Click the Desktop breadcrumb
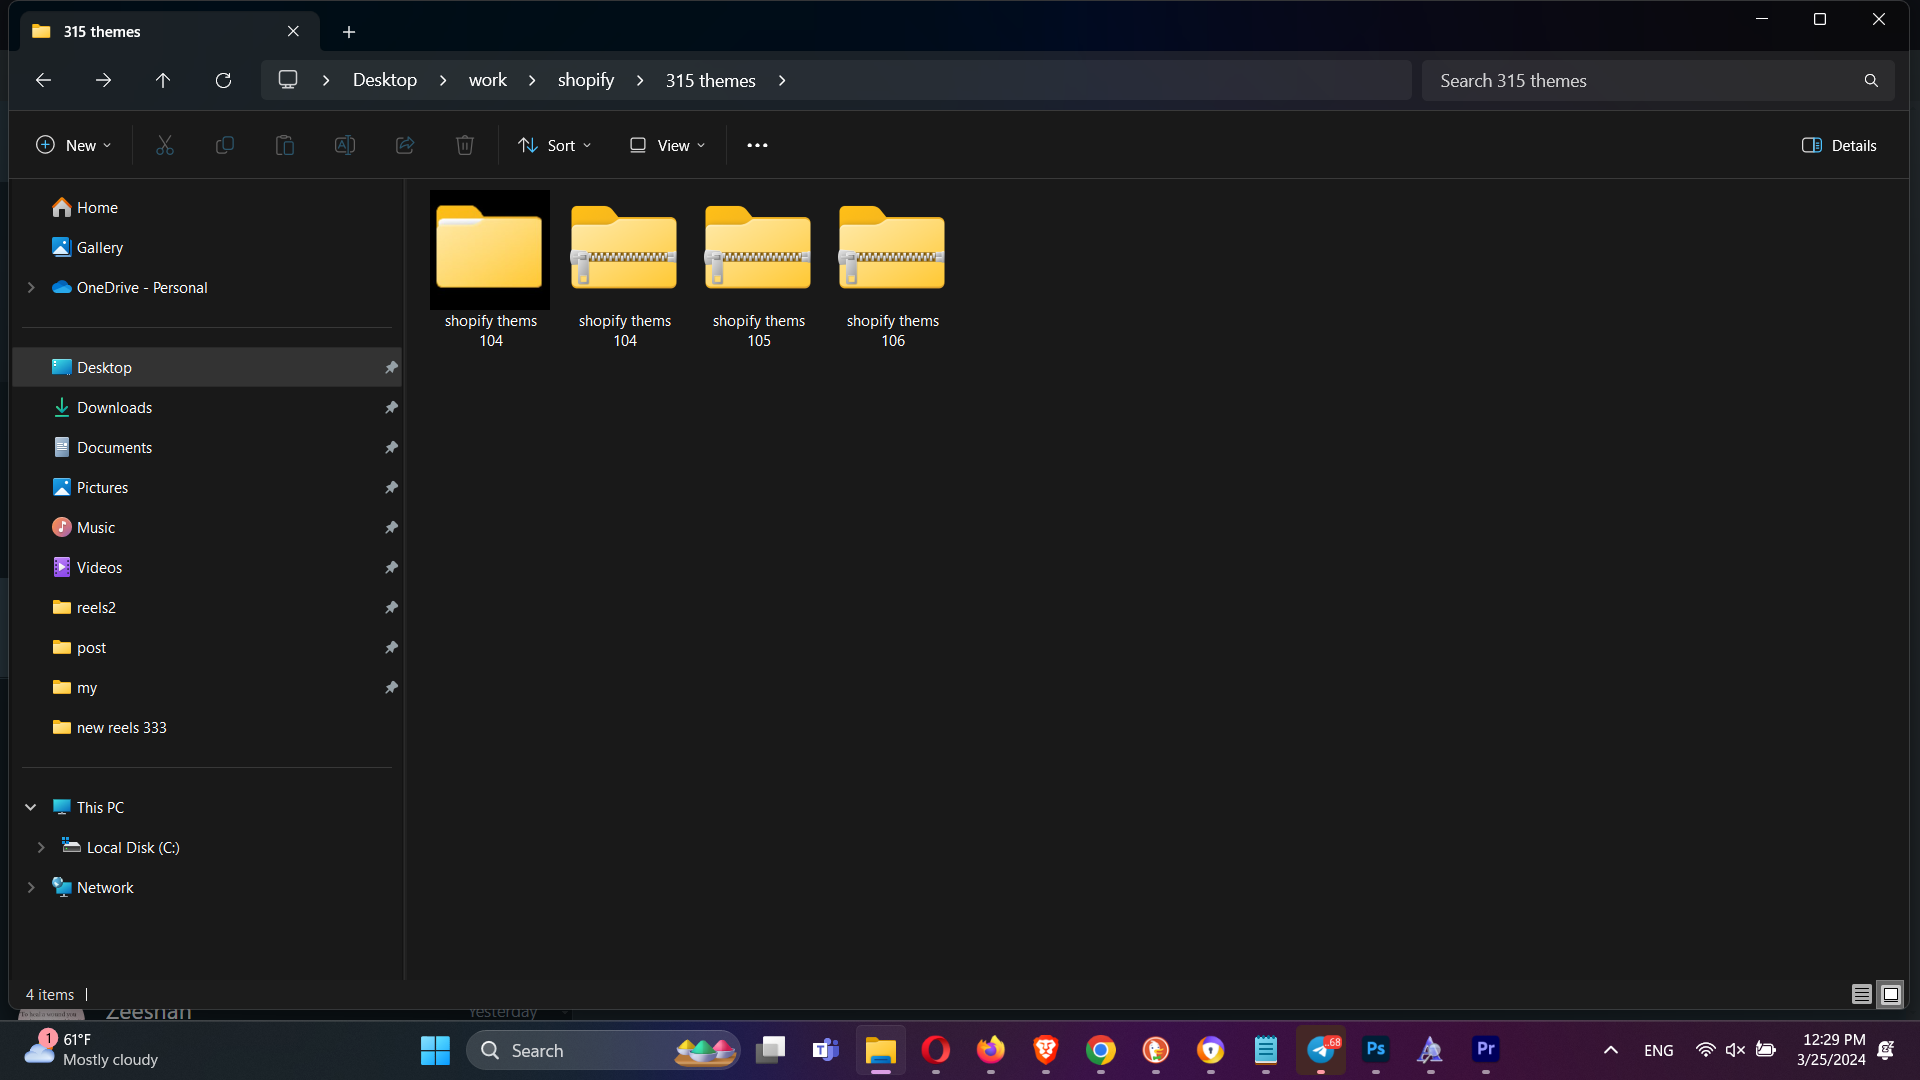This screenshot has width=1920, height=1080. [385, 80]
